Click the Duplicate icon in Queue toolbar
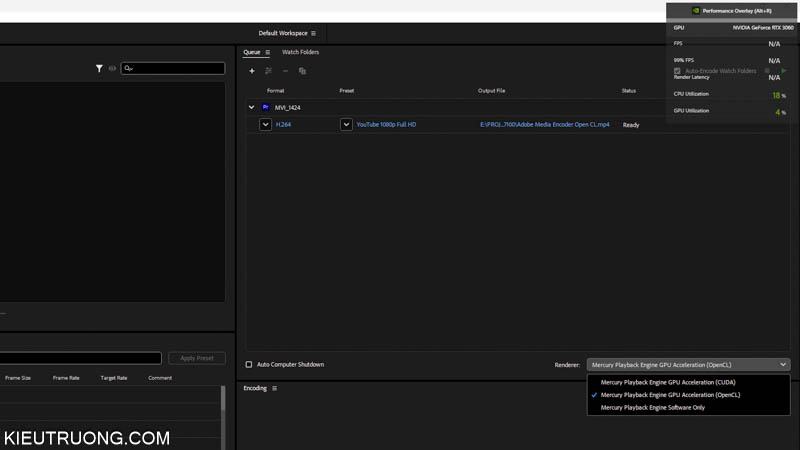The image size is (800, 450). (302, 71)
